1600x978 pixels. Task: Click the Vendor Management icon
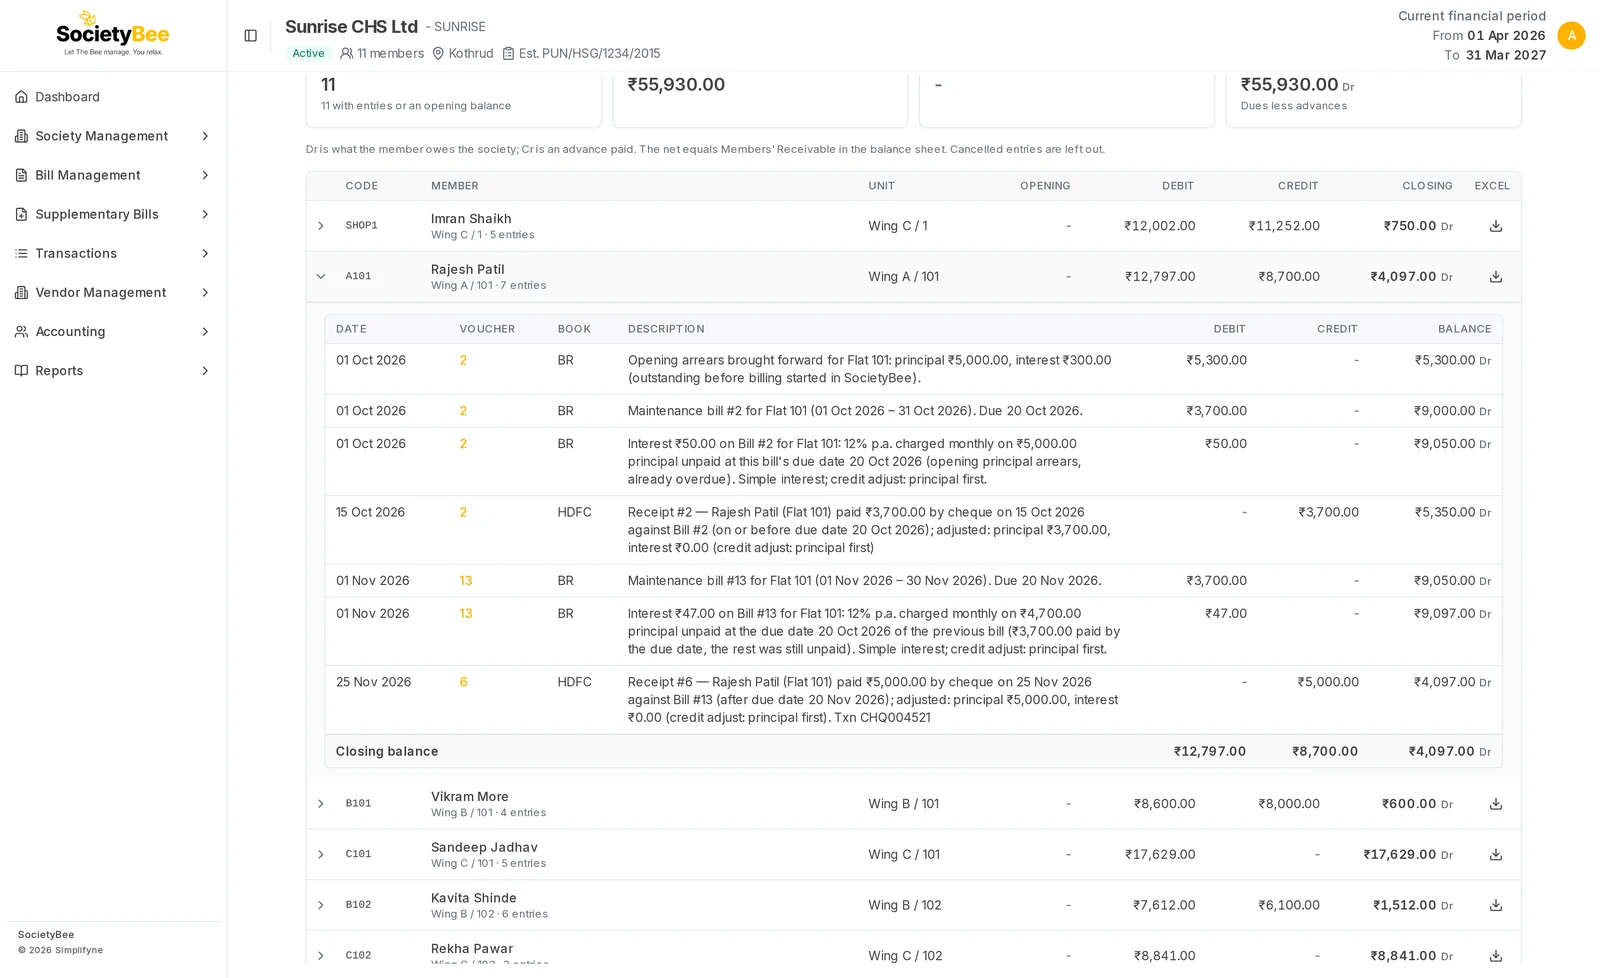(21, 292)
